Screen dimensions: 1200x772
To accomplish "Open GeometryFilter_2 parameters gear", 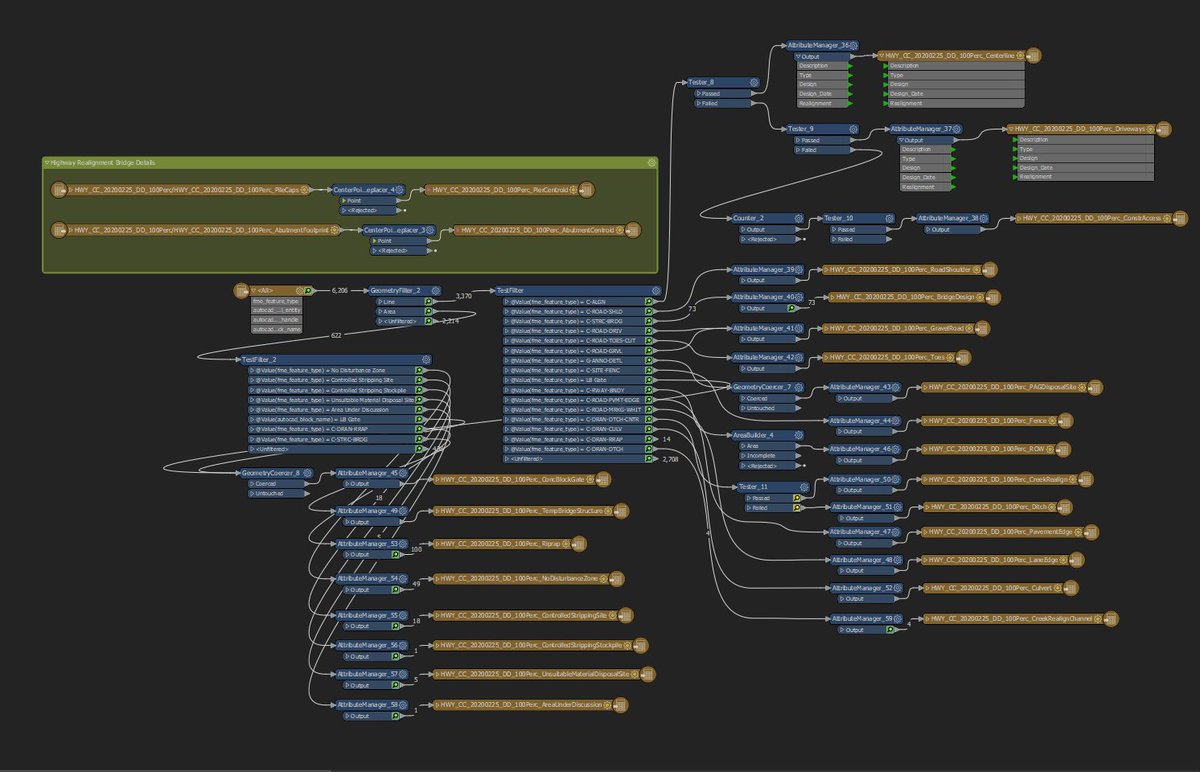I will click(436, 290).
